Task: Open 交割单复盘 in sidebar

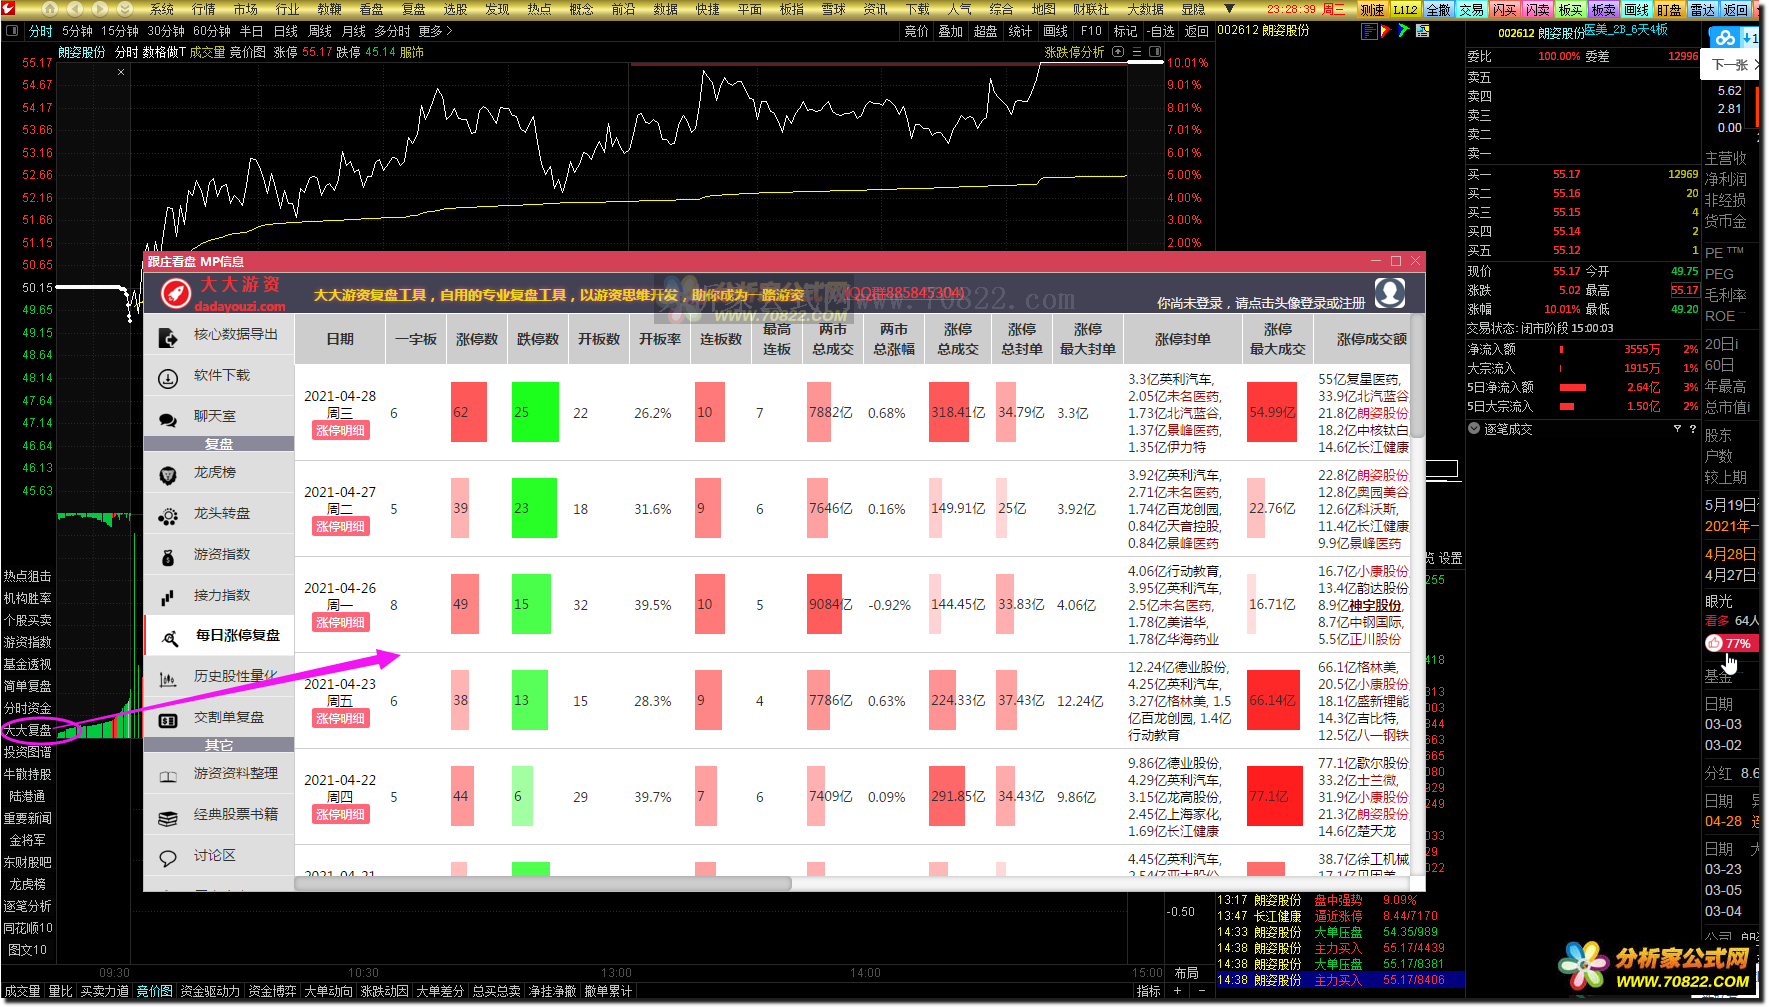Action: click(219, 718)
